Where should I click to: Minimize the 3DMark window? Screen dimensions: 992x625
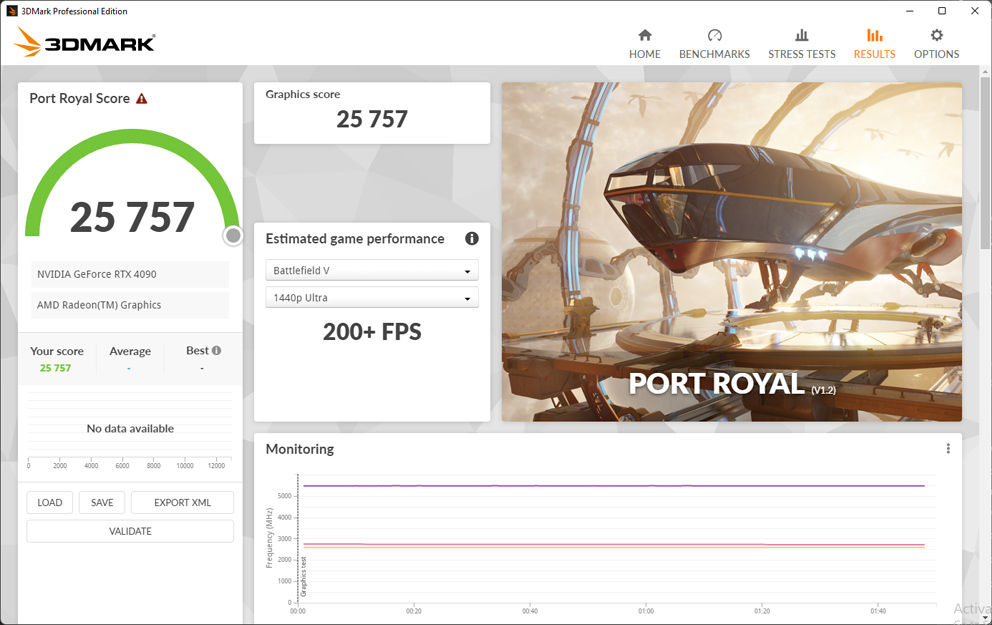coord(909,11)
